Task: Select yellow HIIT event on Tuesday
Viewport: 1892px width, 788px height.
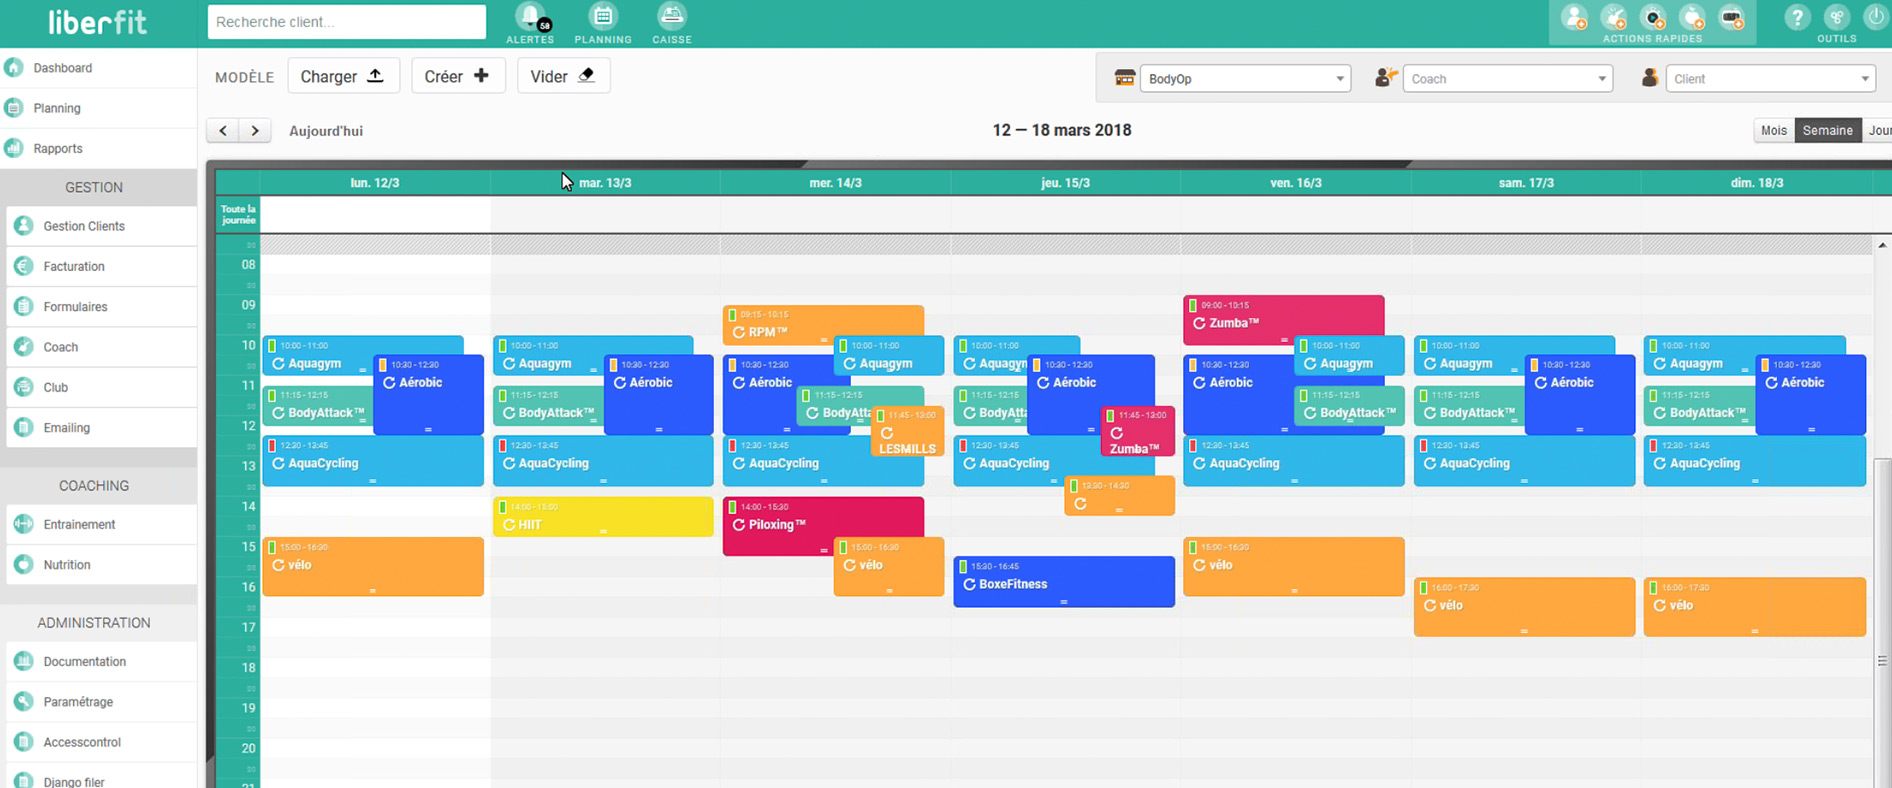Action: [603, 518]
